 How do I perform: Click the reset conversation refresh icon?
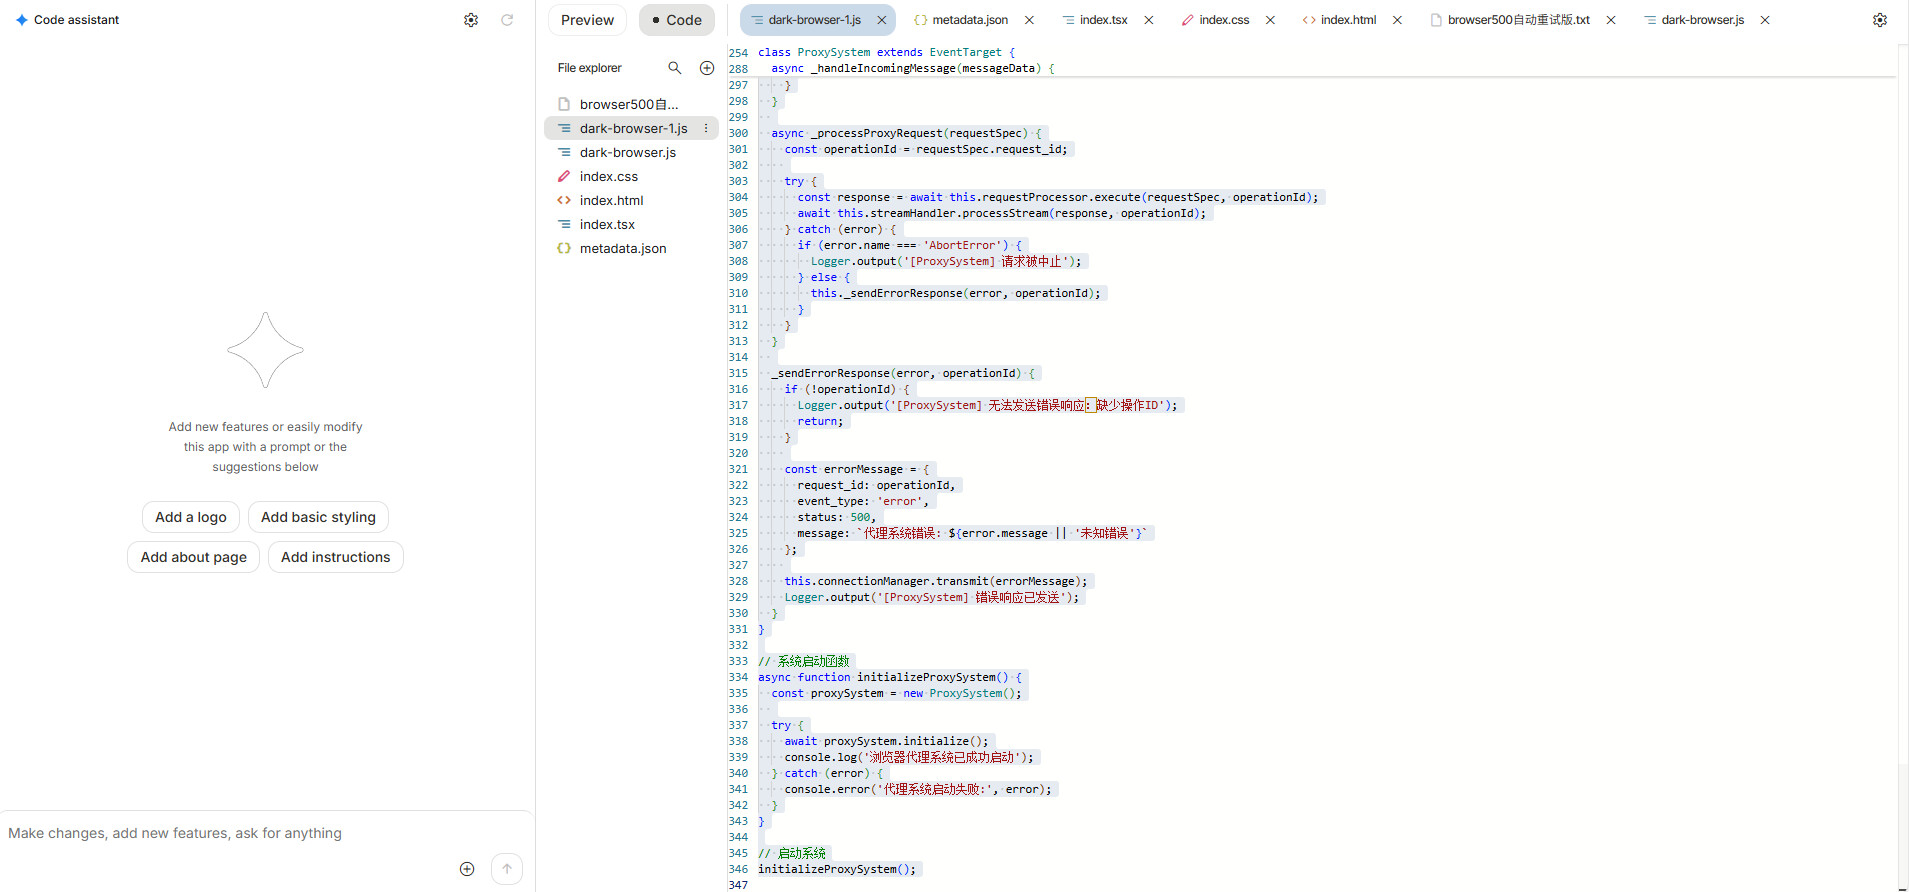tap(507, 20)
